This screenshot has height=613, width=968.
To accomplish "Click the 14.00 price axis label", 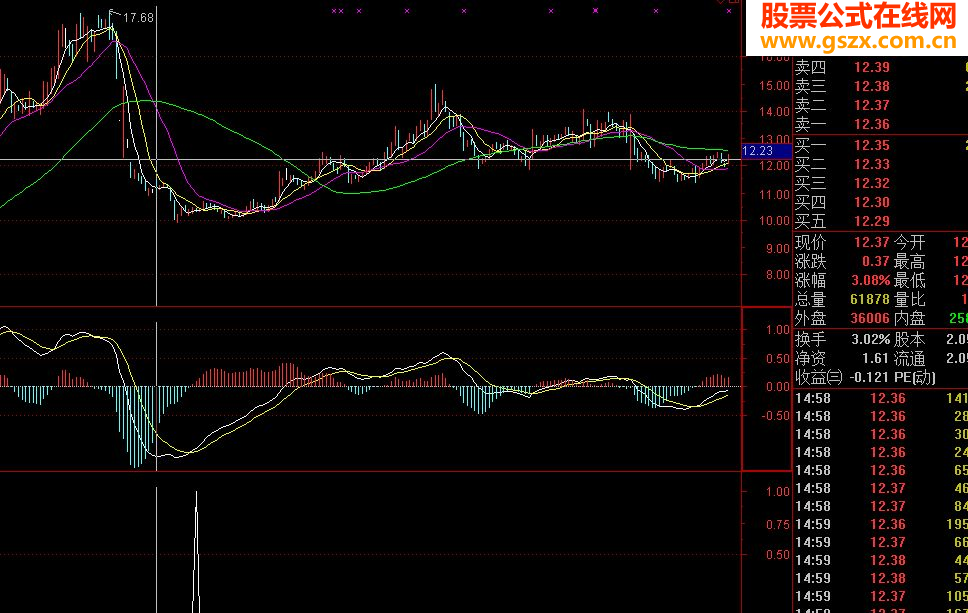I will coord(774,112).
